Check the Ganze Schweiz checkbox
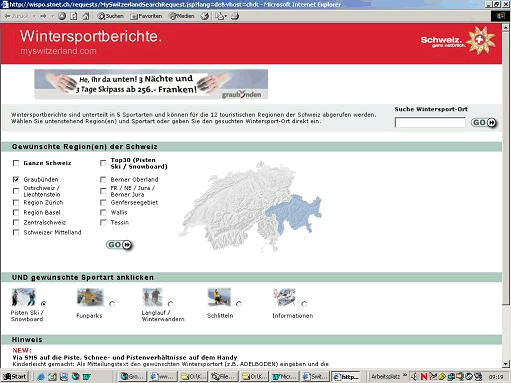Image resolution: width=511 pixels, height=383 pixels. tap(16, 163)
